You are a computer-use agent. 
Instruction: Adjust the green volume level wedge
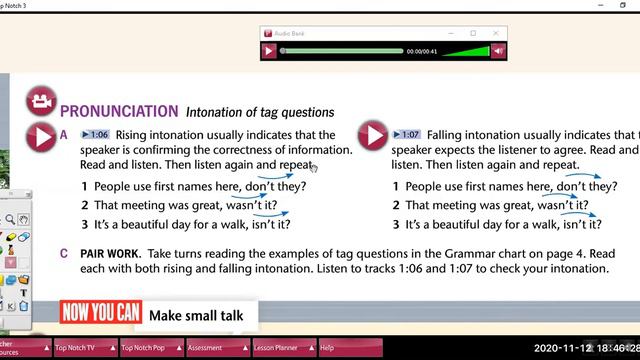(x=466, y=51)
